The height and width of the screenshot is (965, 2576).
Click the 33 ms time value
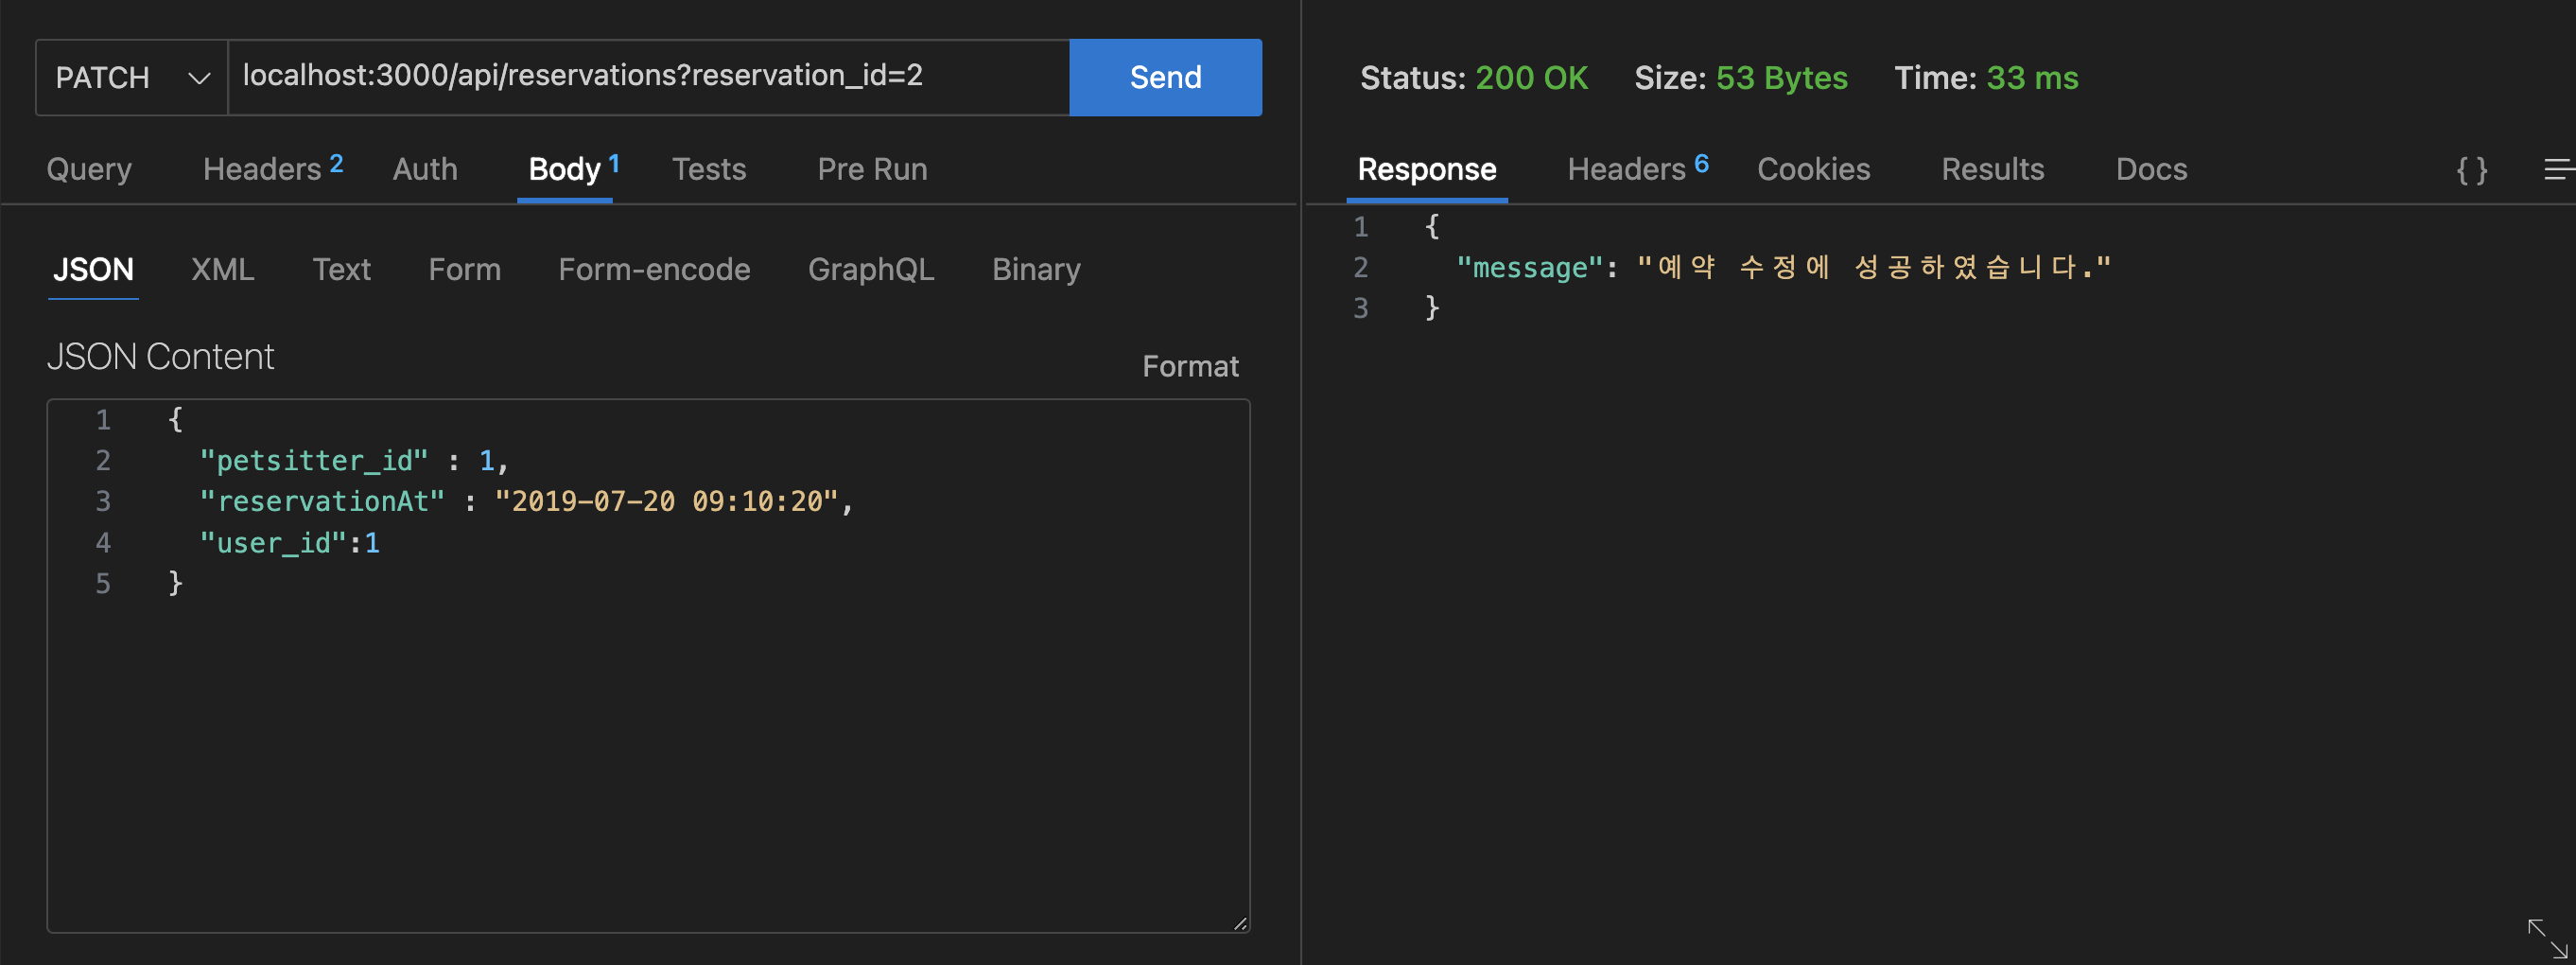(x=2032, y=78)
